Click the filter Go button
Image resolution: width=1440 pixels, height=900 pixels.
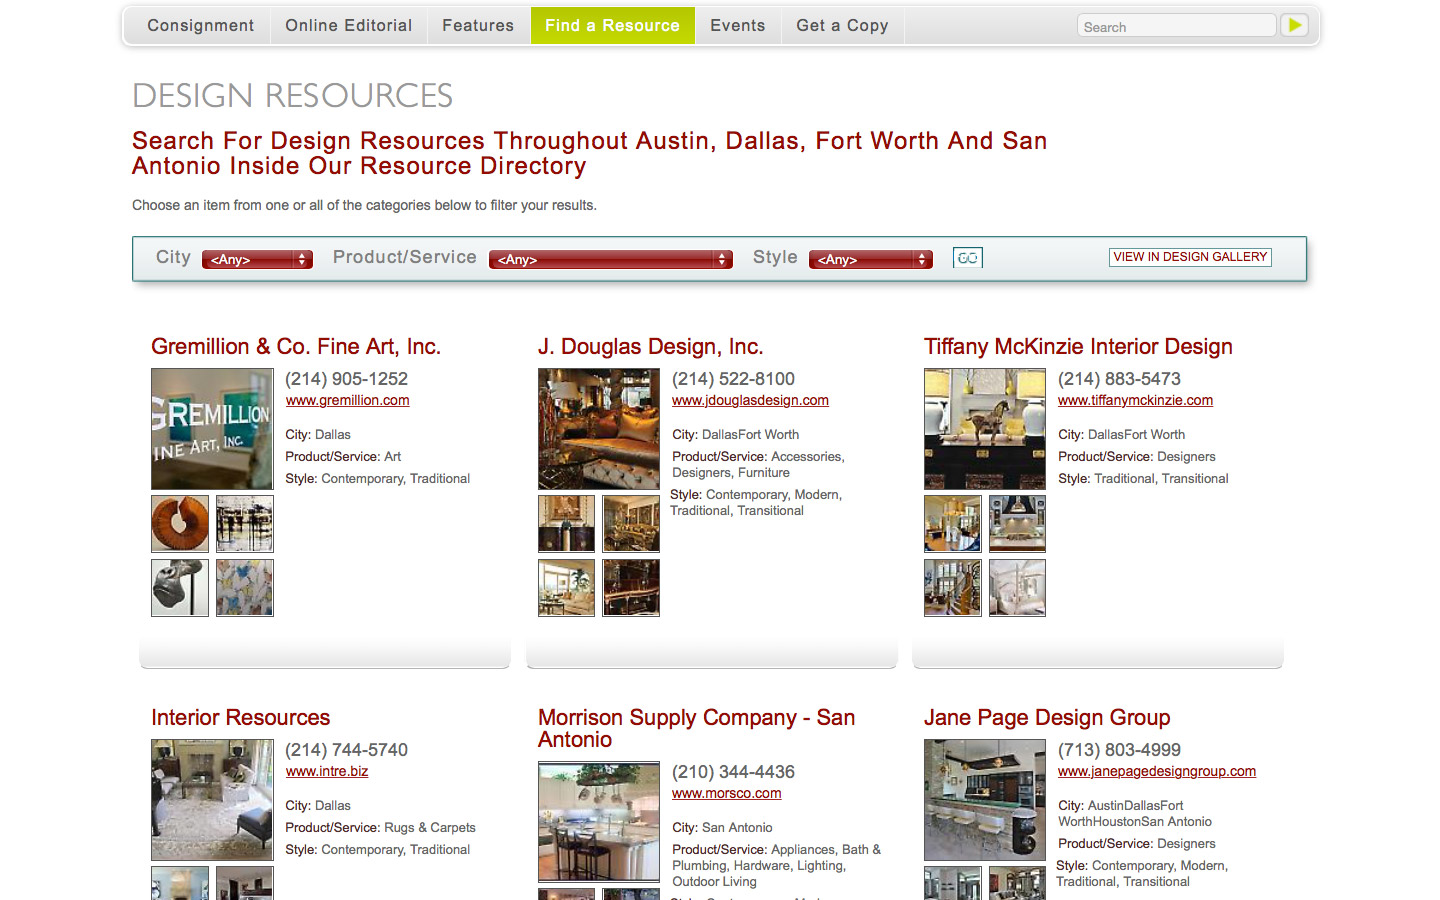967,258
